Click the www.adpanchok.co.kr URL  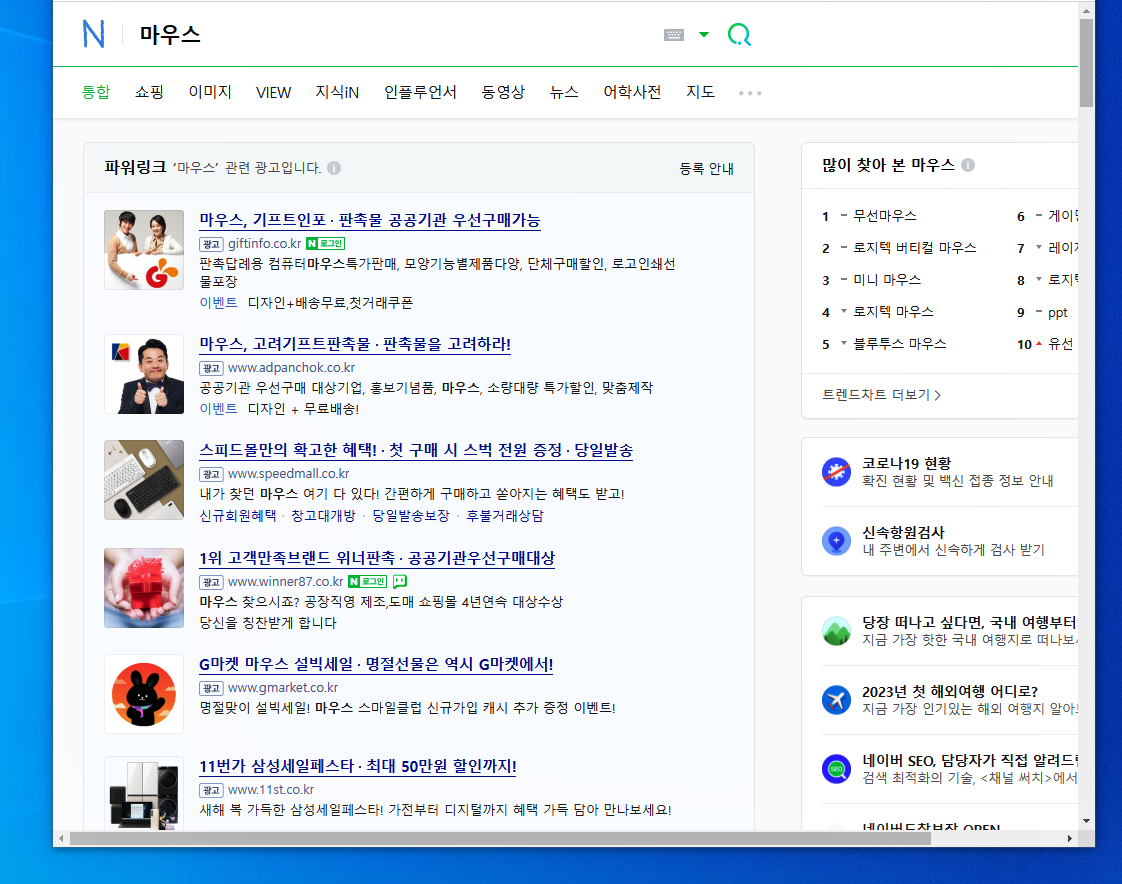pyautogui.click(x=291, y=367)
